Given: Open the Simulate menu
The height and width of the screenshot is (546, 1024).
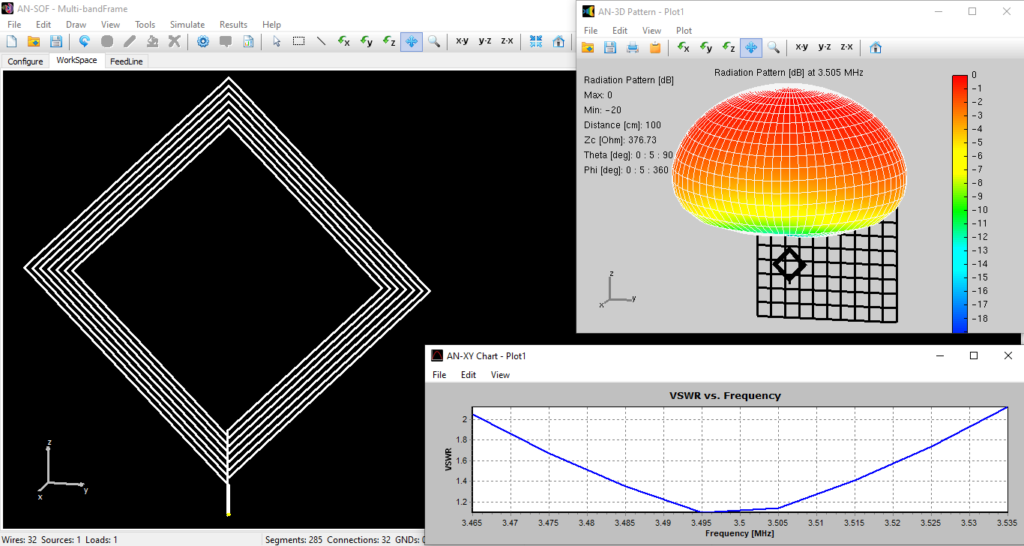Looking at the screenshot, I should (187, 24).
